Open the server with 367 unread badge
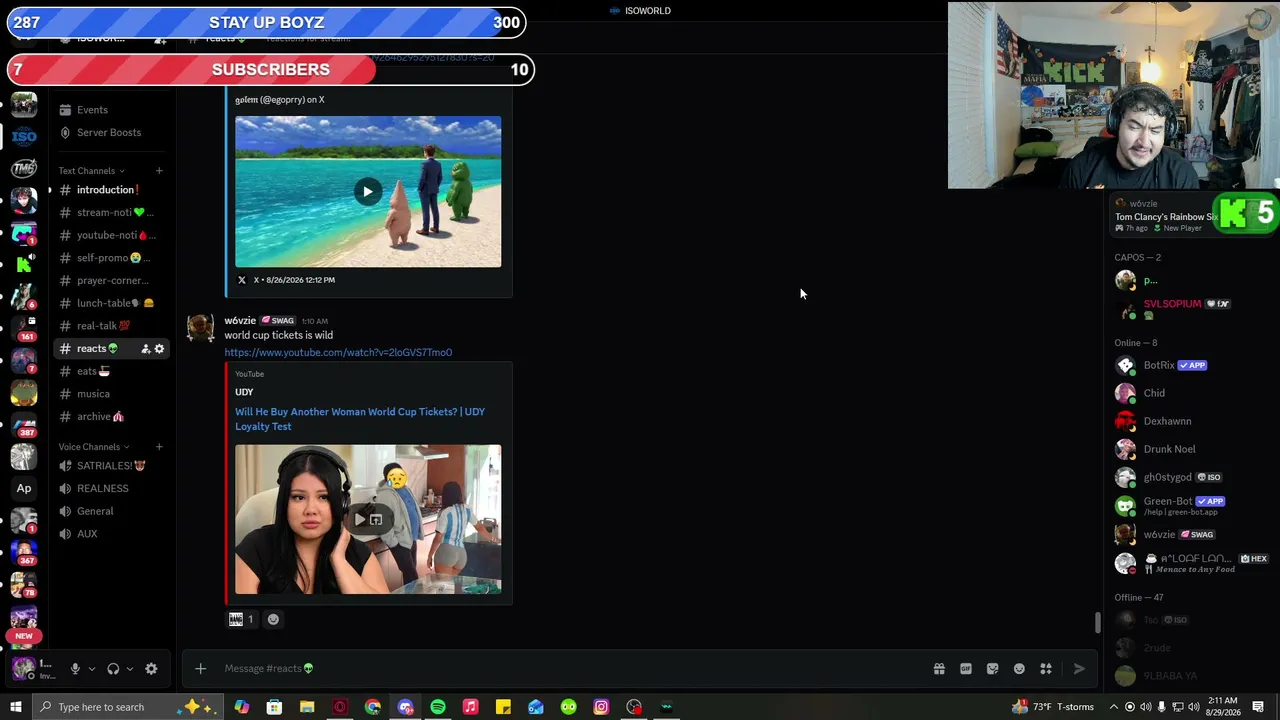This screenshot has height=720, width=1280. (x=24, y=552)
